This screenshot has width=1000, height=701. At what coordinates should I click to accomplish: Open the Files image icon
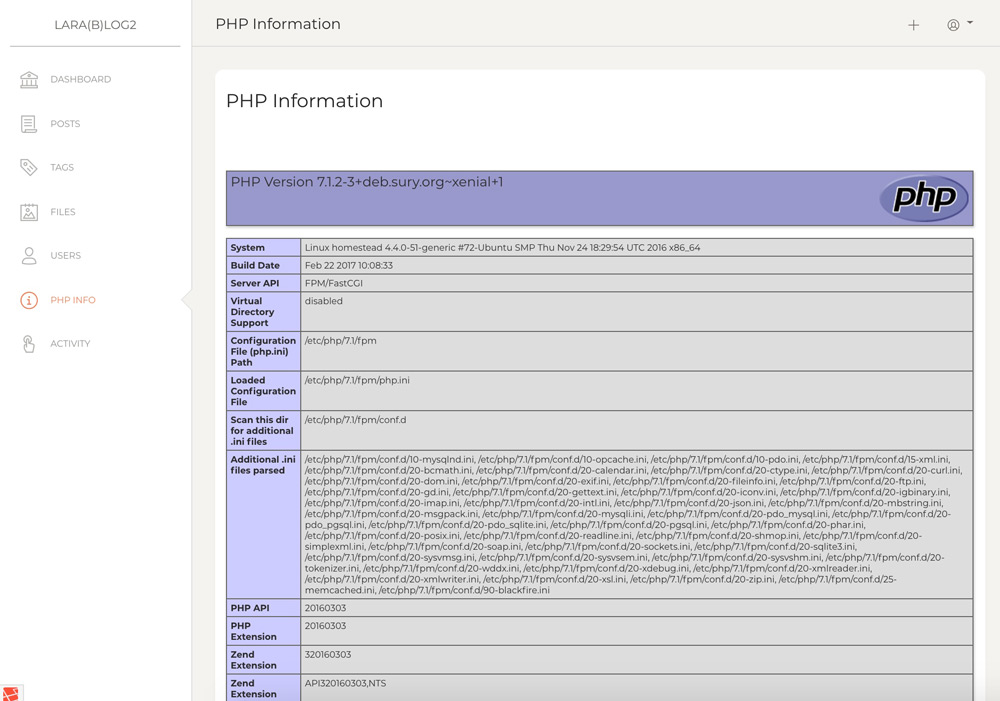[x=29, y=211]
